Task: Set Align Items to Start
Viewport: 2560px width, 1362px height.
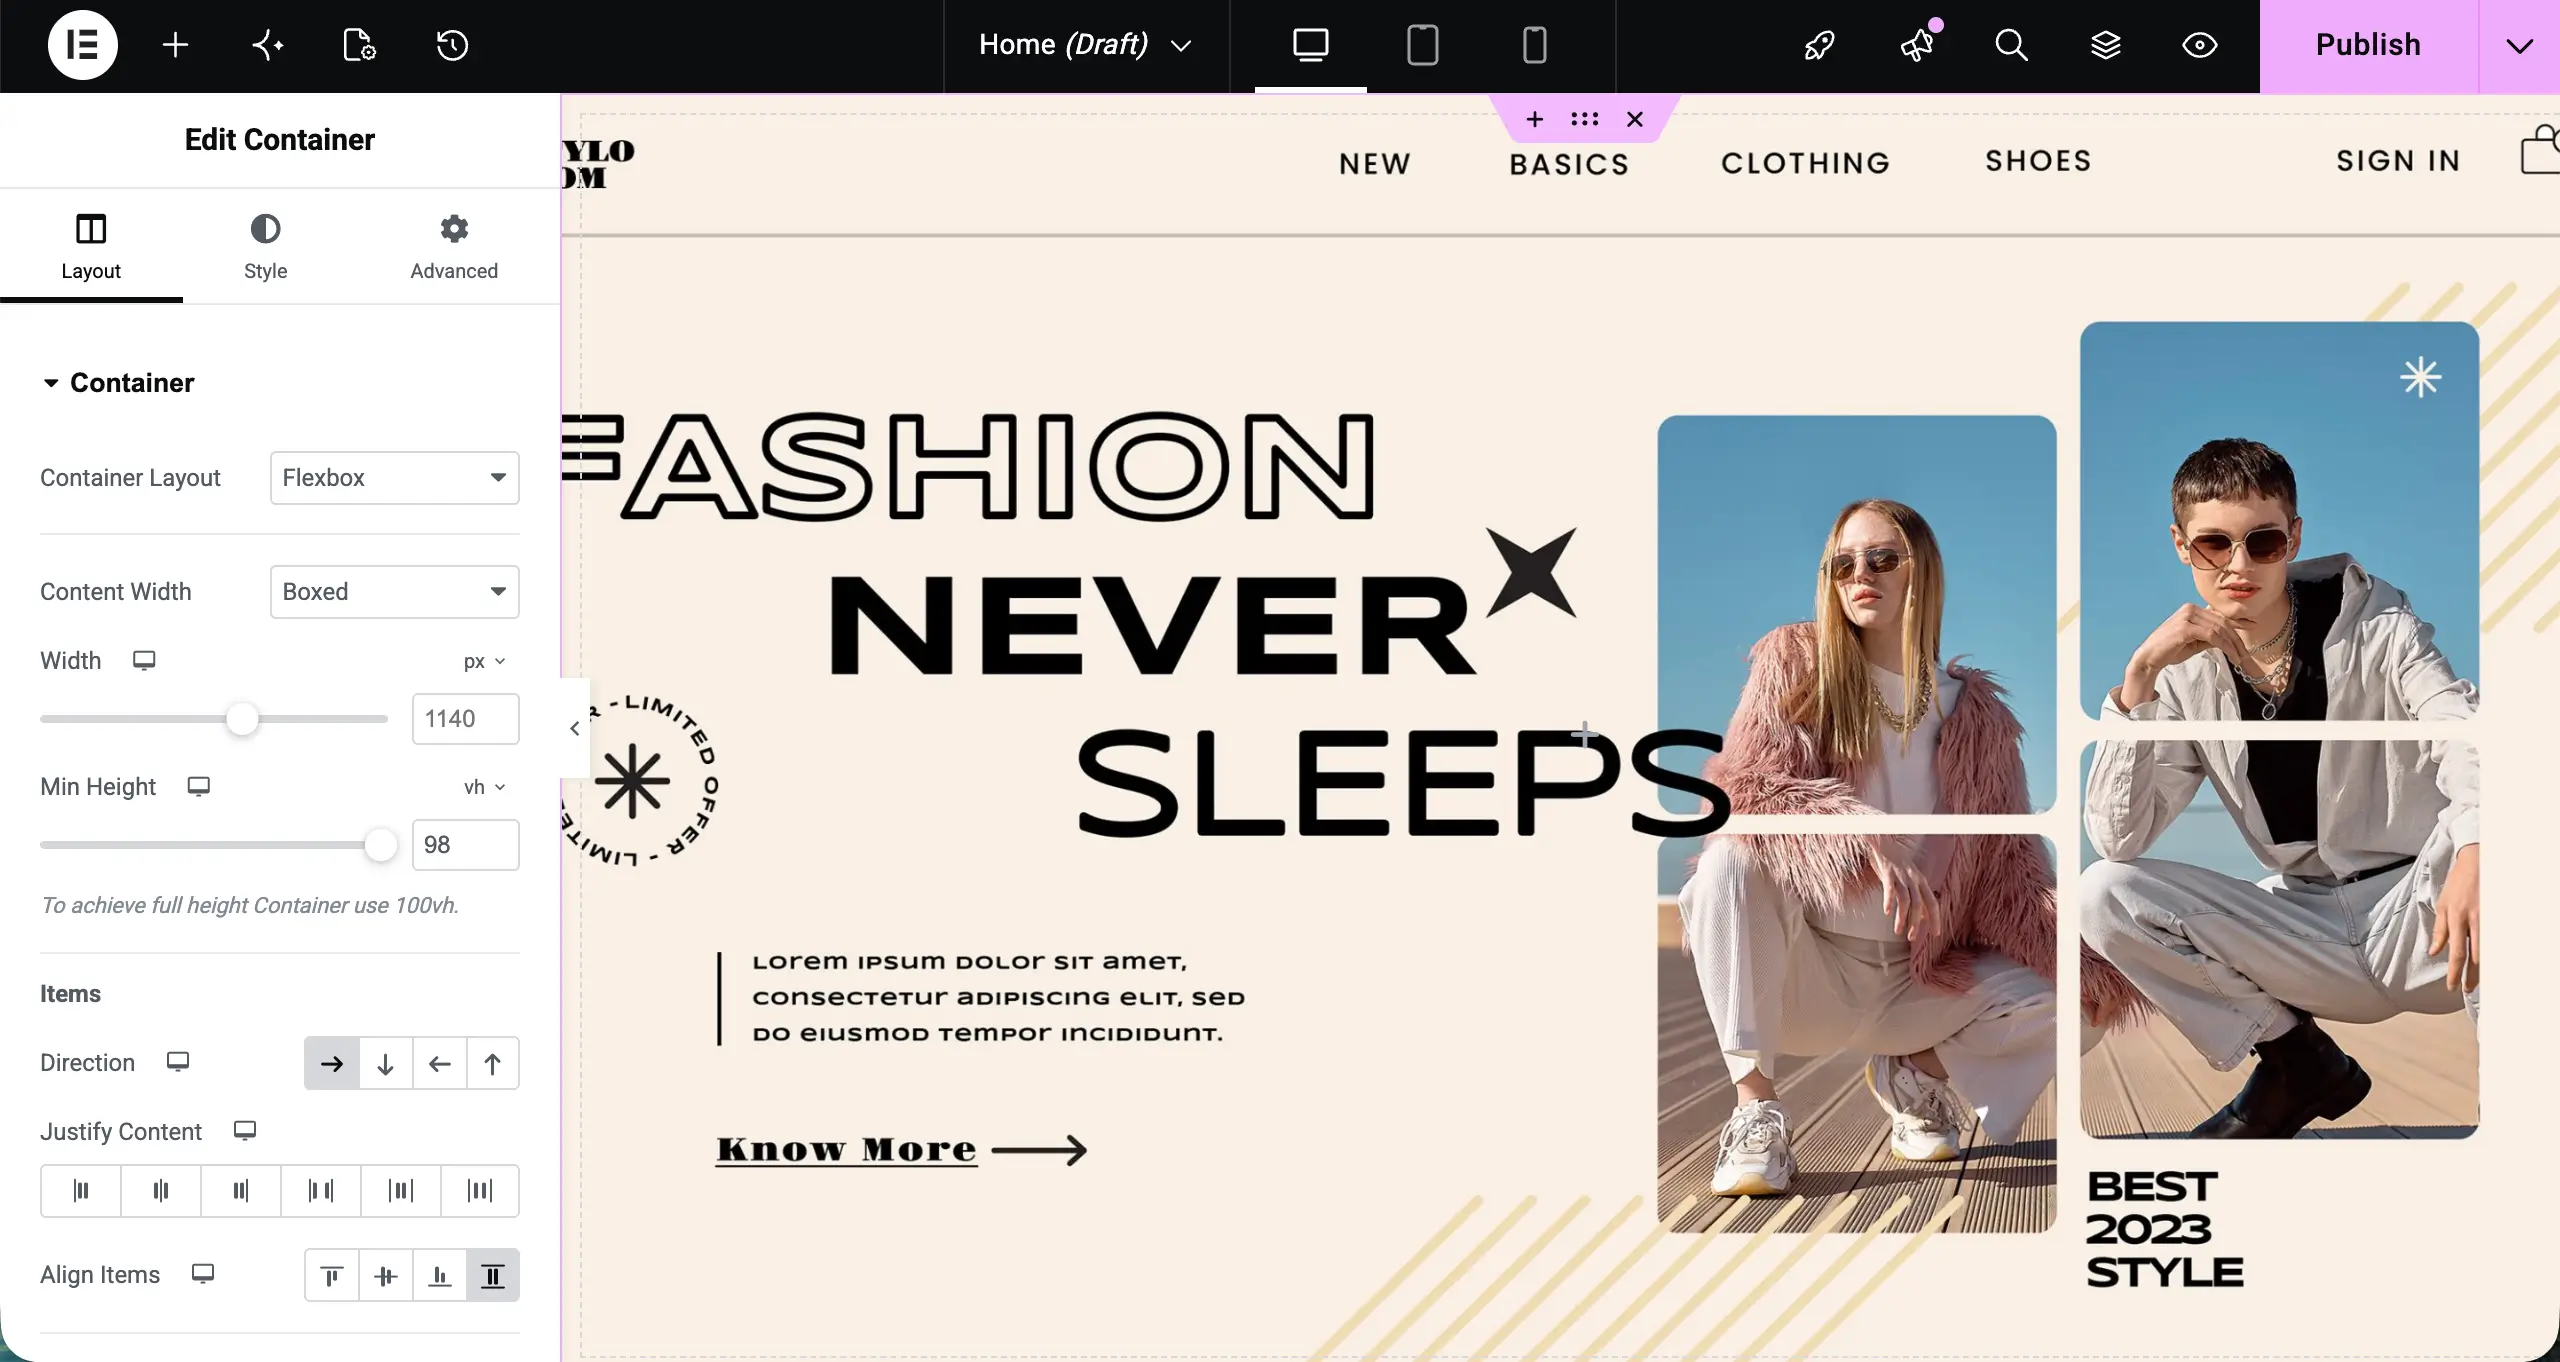Action: 331,1275
